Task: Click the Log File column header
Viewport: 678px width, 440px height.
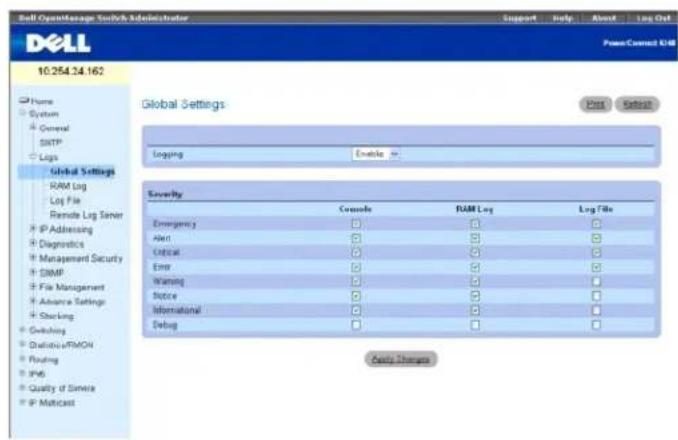Action: coord(596,209)
